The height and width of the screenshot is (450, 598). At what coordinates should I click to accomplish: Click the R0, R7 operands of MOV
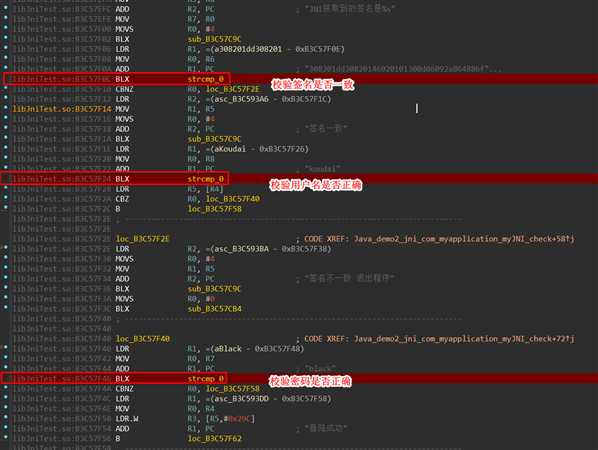click(x=201, y=359)
